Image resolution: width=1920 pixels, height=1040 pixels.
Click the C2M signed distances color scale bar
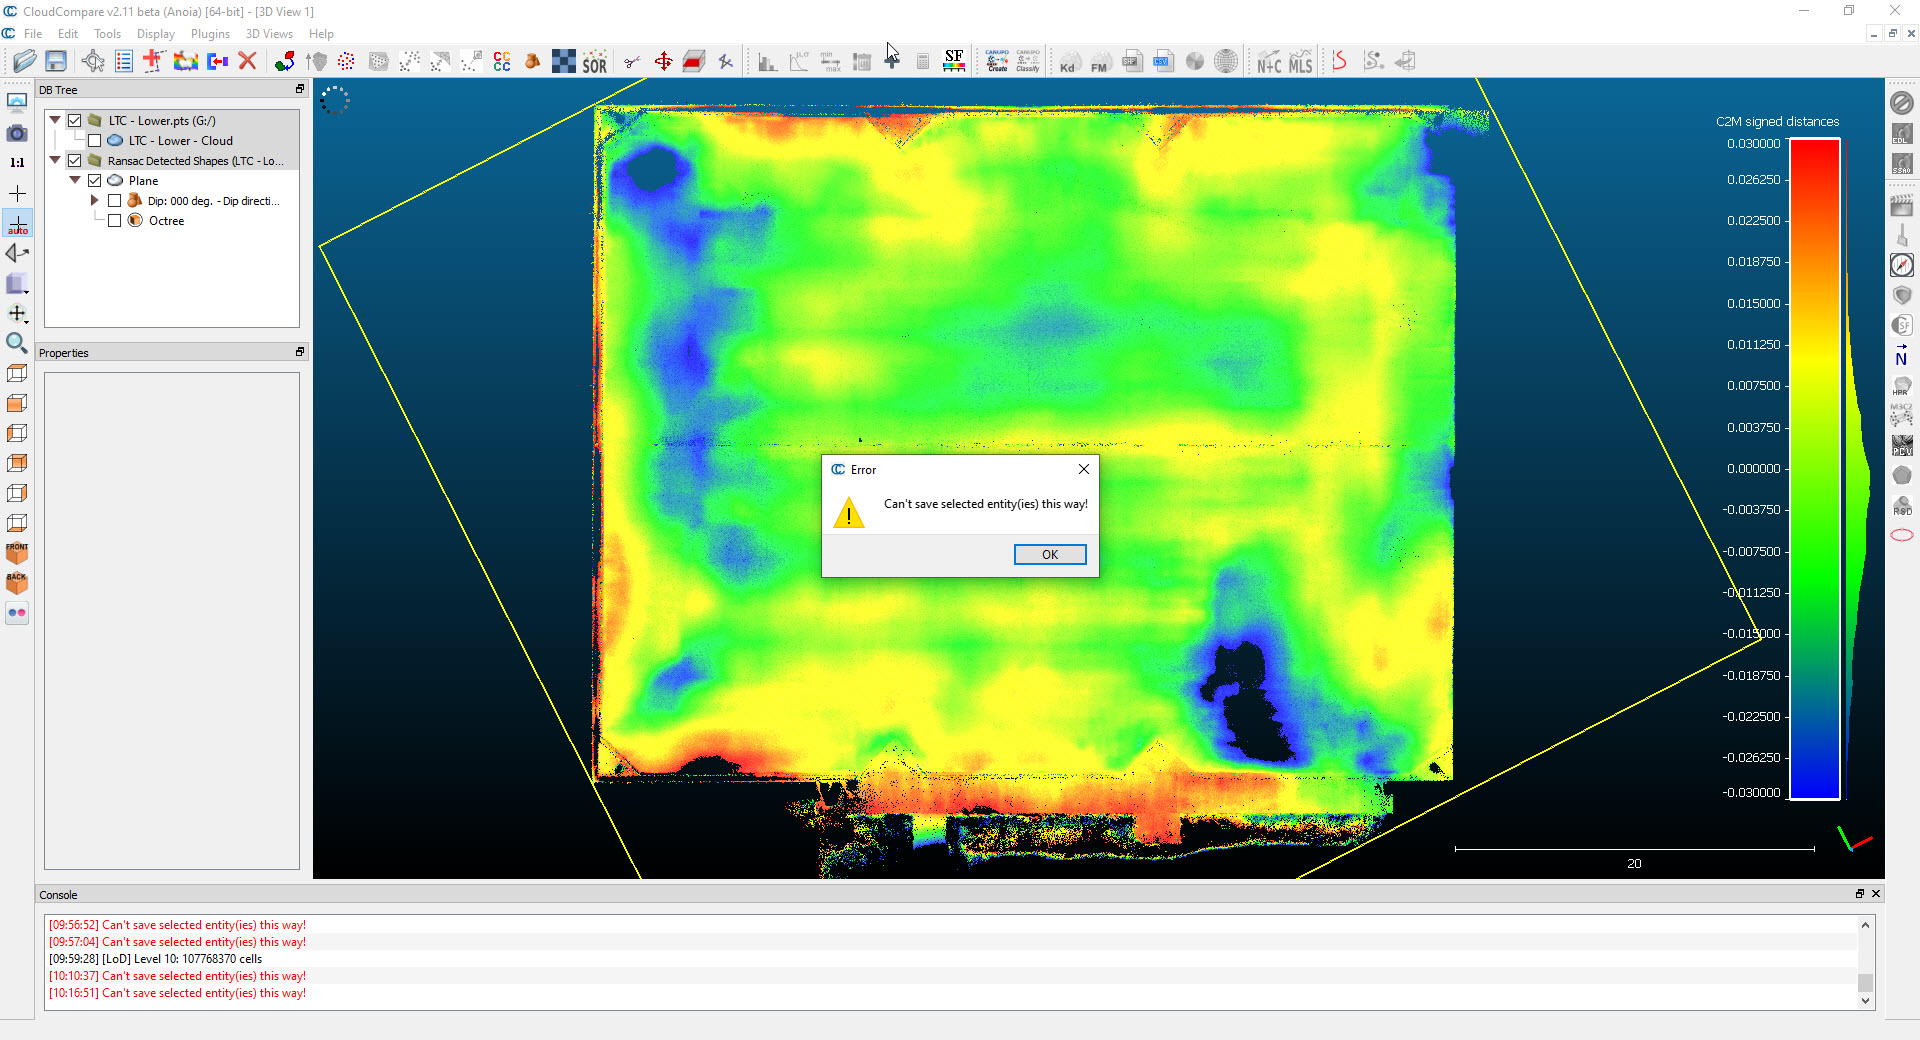[1814, 469]
